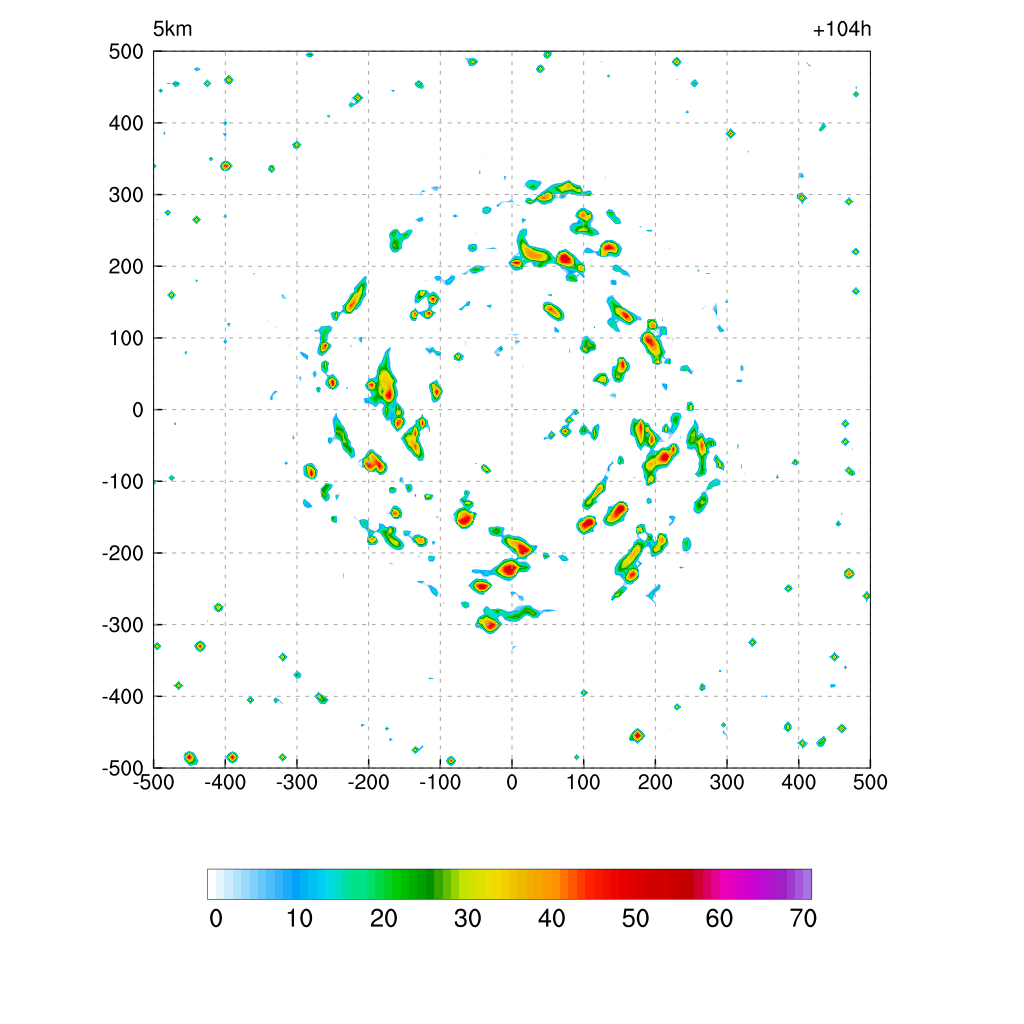Pick the yellow segment of the colorbar

click(x=488, y=884)
